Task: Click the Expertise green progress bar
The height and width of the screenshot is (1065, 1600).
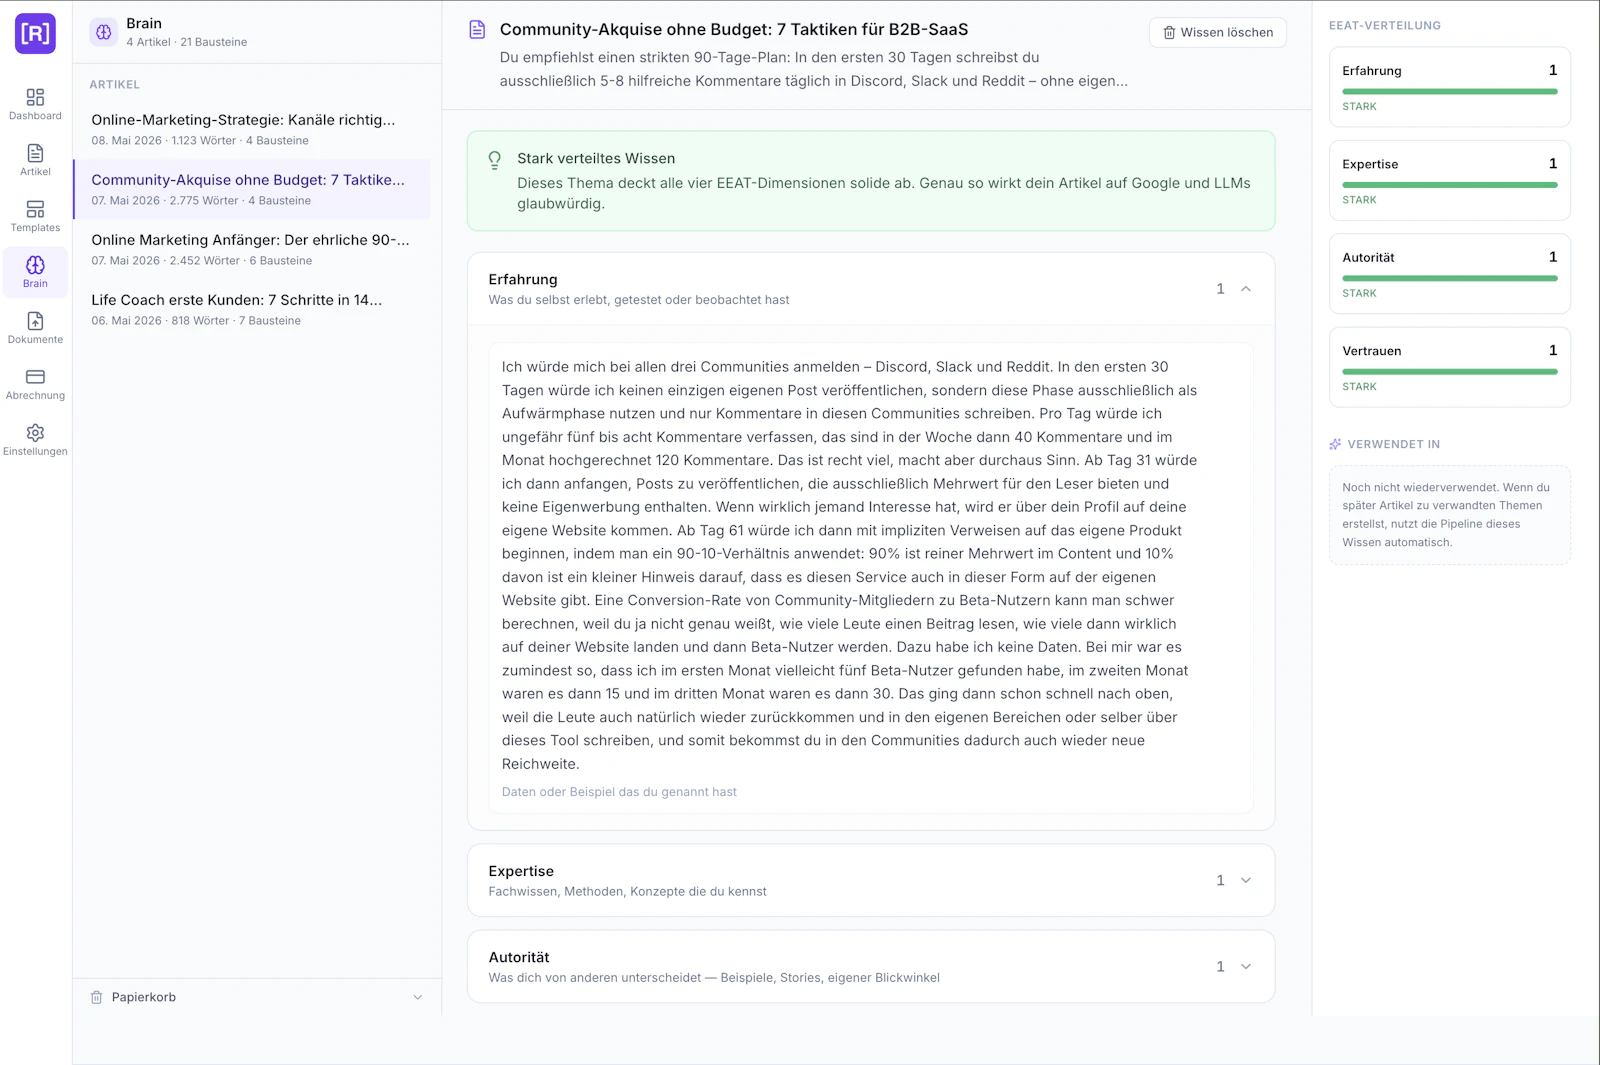Action: point(1450,185)
